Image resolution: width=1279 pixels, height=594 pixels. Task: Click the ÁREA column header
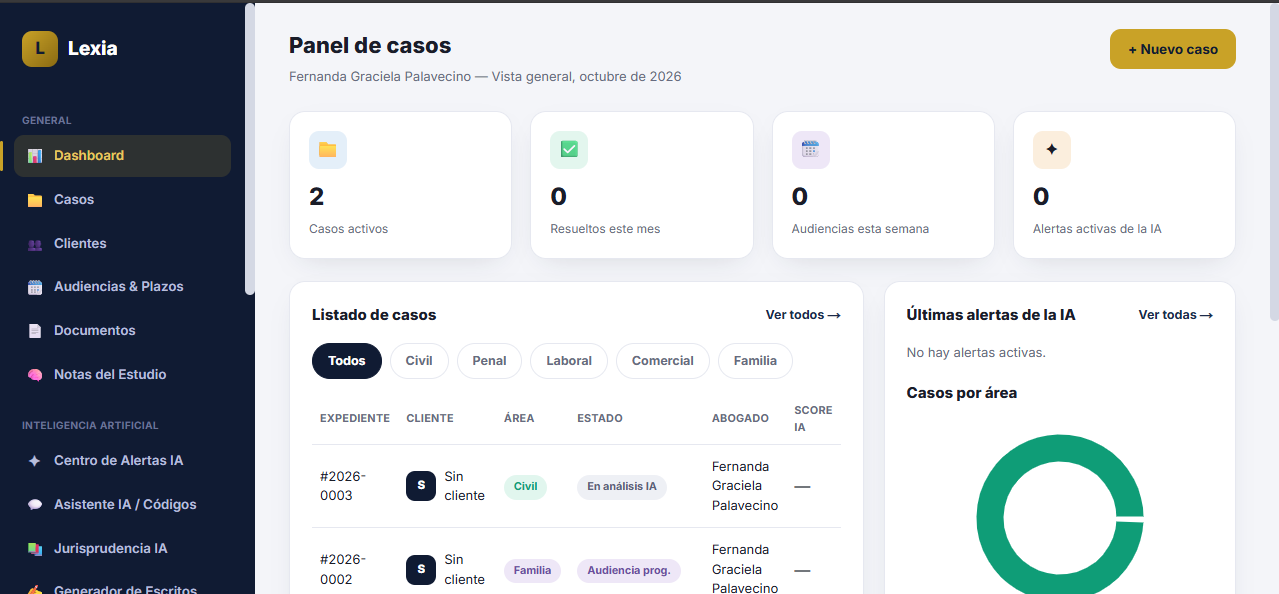pyautogui.click(x=519, y=419)
